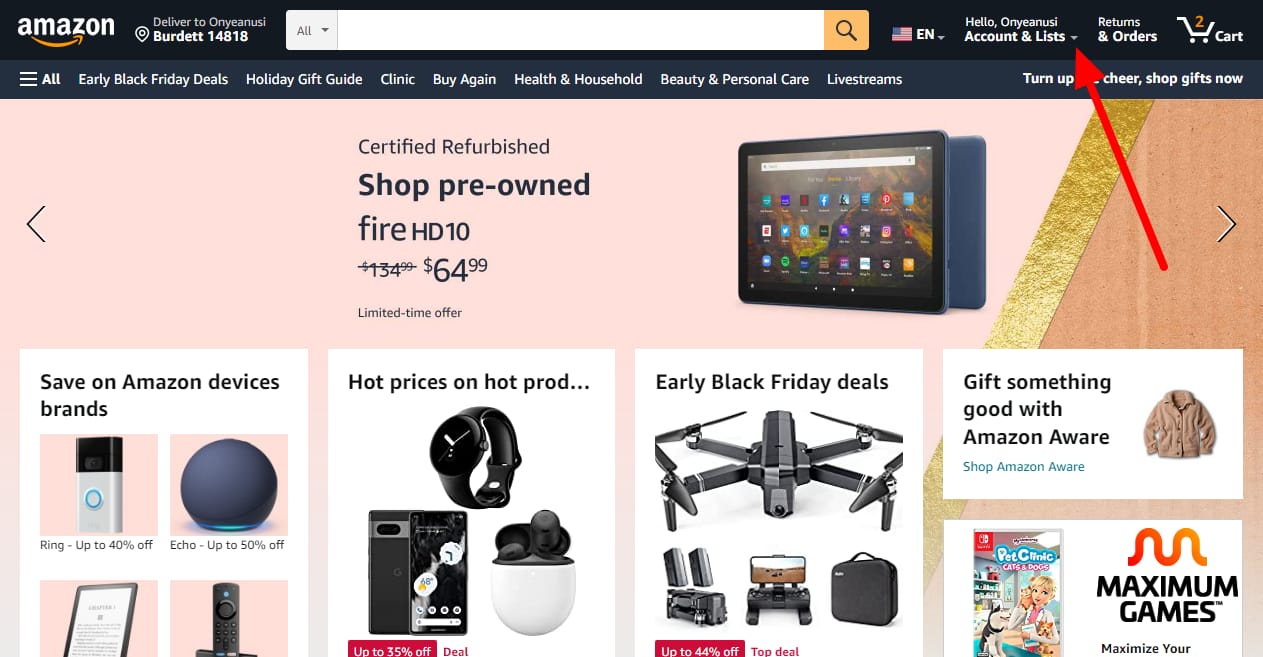Viewport: 1263px width, 657px height.
Task: Expand the All search category dropdown
Action: (312, 30)
